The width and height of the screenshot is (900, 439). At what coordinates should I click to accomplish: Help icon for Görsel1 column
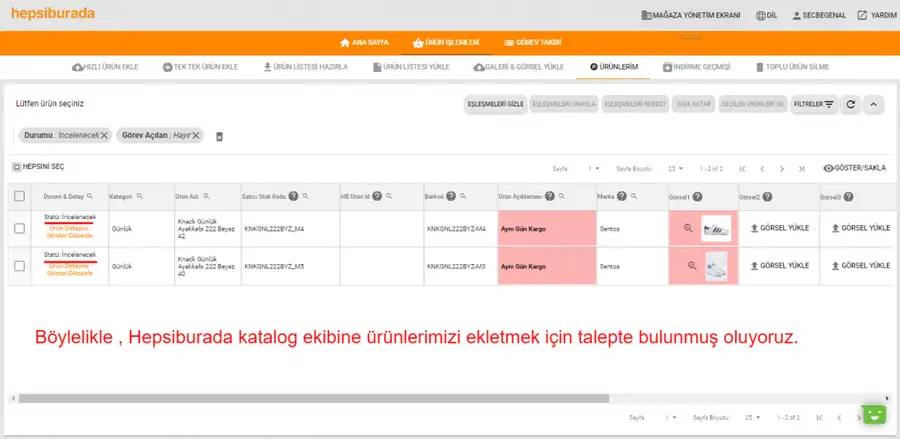click(697, 196)
